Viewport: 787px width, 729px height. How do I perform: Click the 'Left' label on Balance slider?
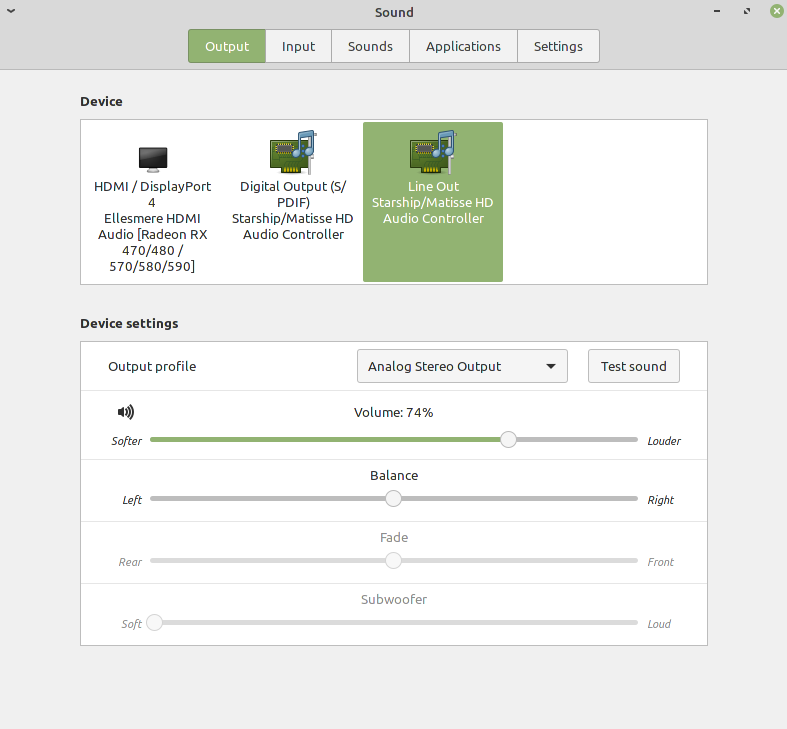click(x=132, y=500)
